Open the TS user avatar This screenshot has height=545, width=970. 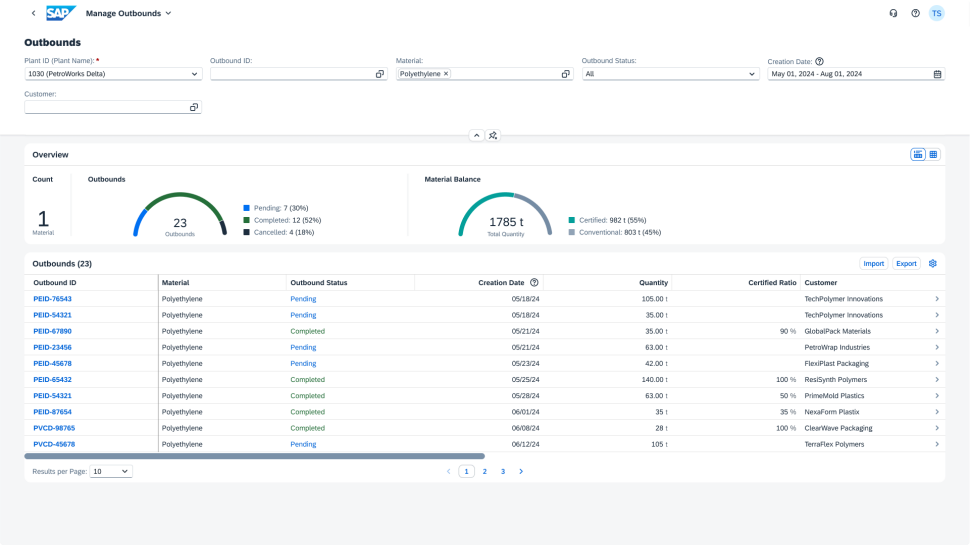[x=936, y=13]
